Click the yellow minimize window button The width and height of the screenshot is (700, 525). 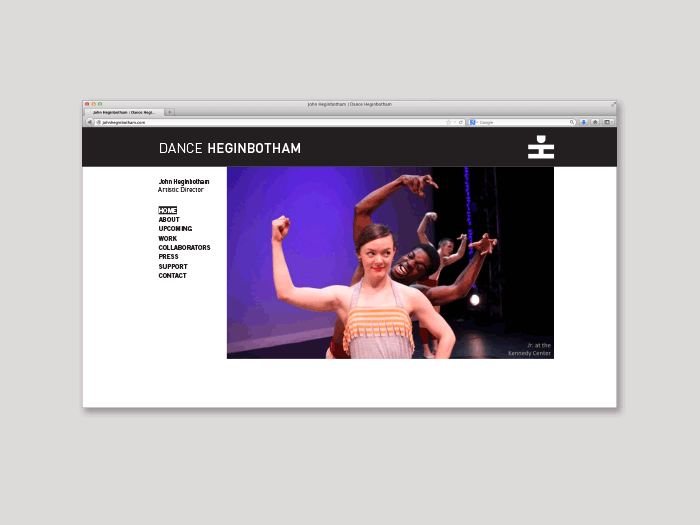coord(94,104)
